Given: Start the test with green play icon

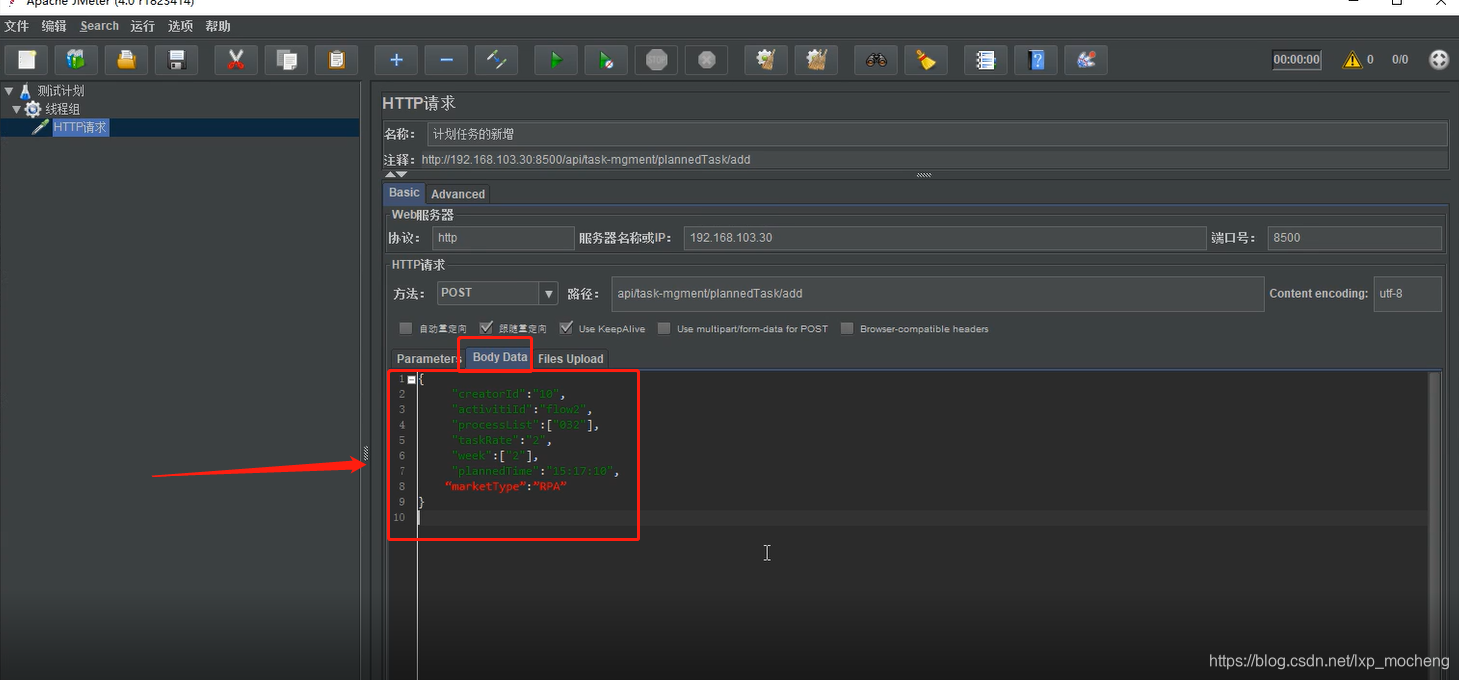Looking at the screenshot, I should tap(556, 60).
